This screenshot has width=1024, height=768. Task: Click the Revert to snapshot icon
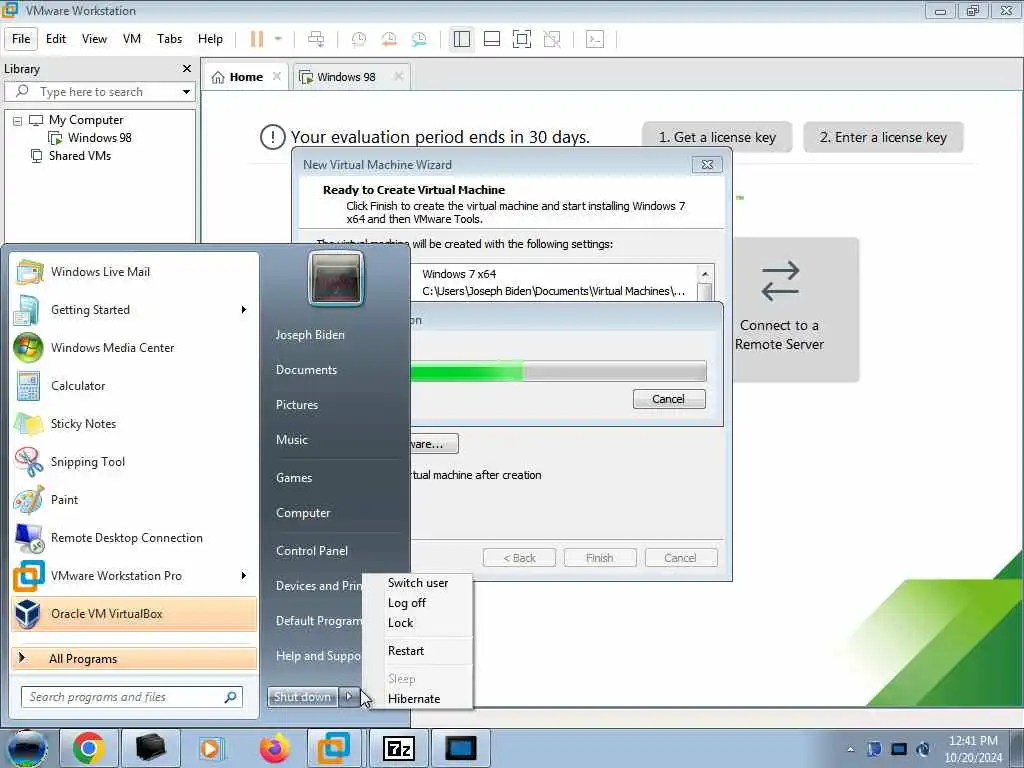pos(389,39)
